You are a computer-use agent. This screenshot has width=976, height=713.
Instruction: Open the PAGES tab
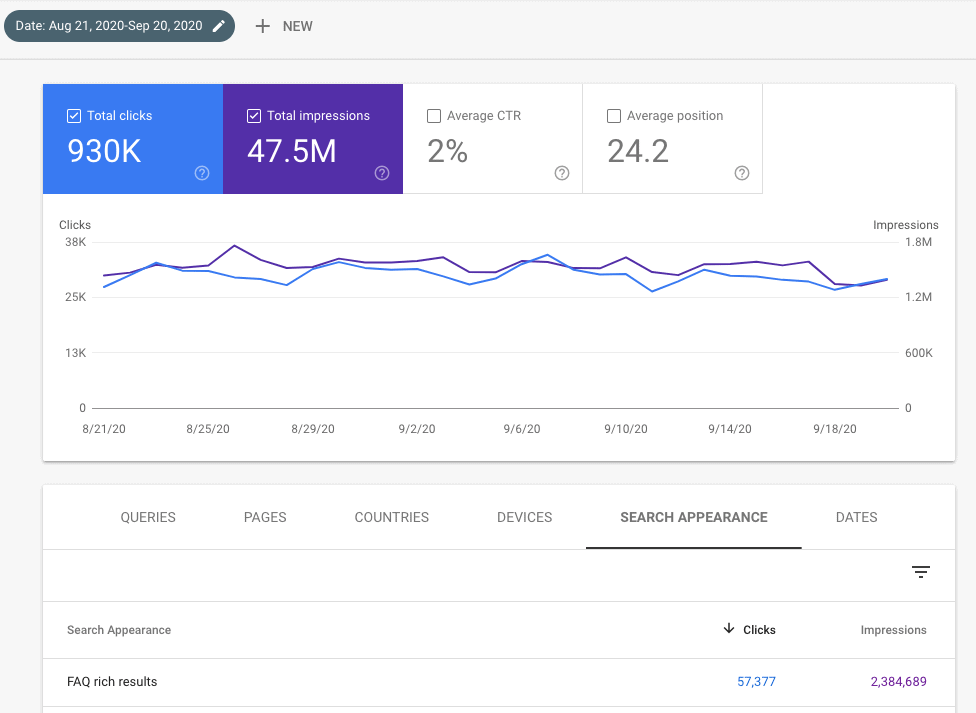click(264, 517)
